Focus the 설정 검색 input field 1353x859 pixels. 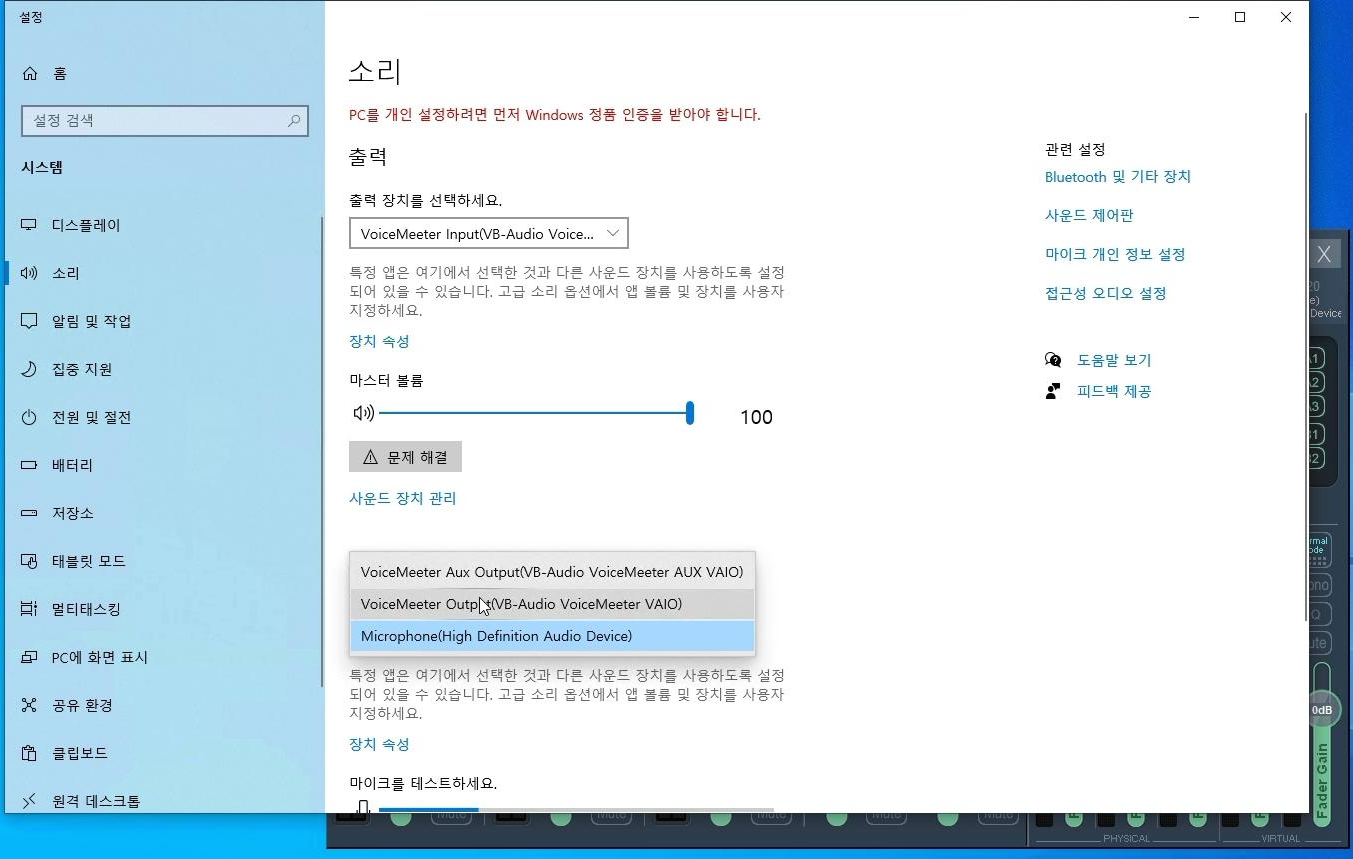165,121
